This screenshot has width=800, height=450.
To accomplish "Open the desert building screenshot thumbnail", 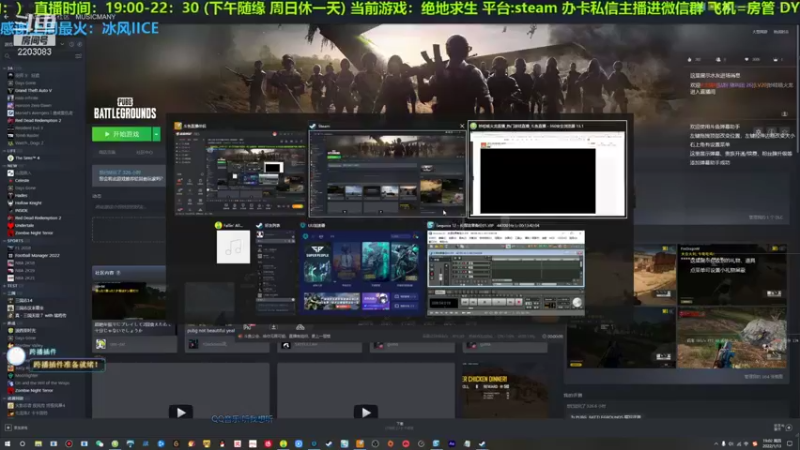I will click(x=655, y=275).
